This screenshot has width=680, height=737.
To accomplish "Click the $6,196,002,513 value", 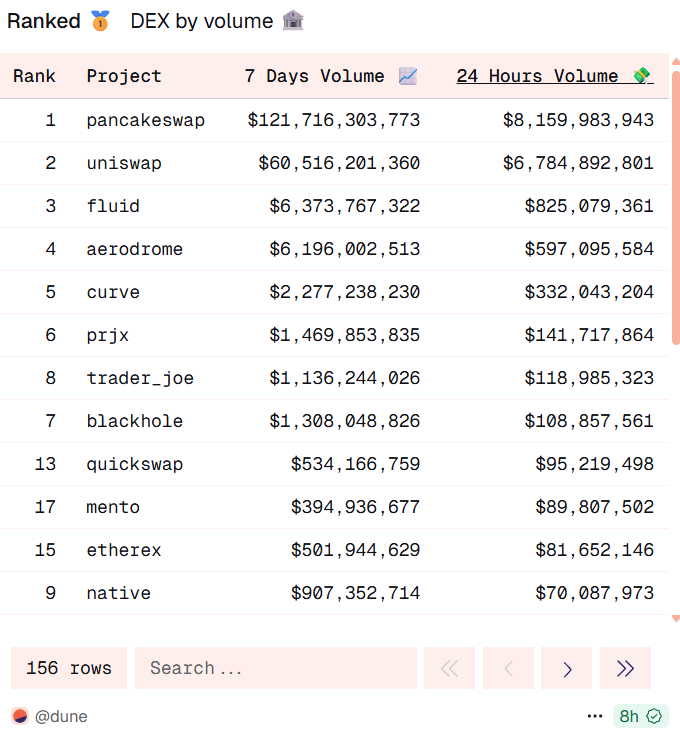I will coord(344,249).
